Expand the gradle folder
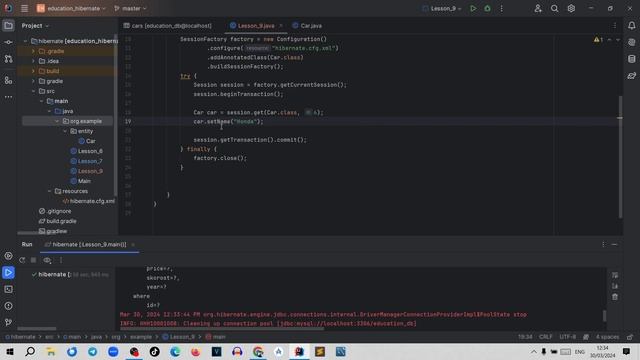The height and width of the screenshot is (360, 640). [33, 81]
